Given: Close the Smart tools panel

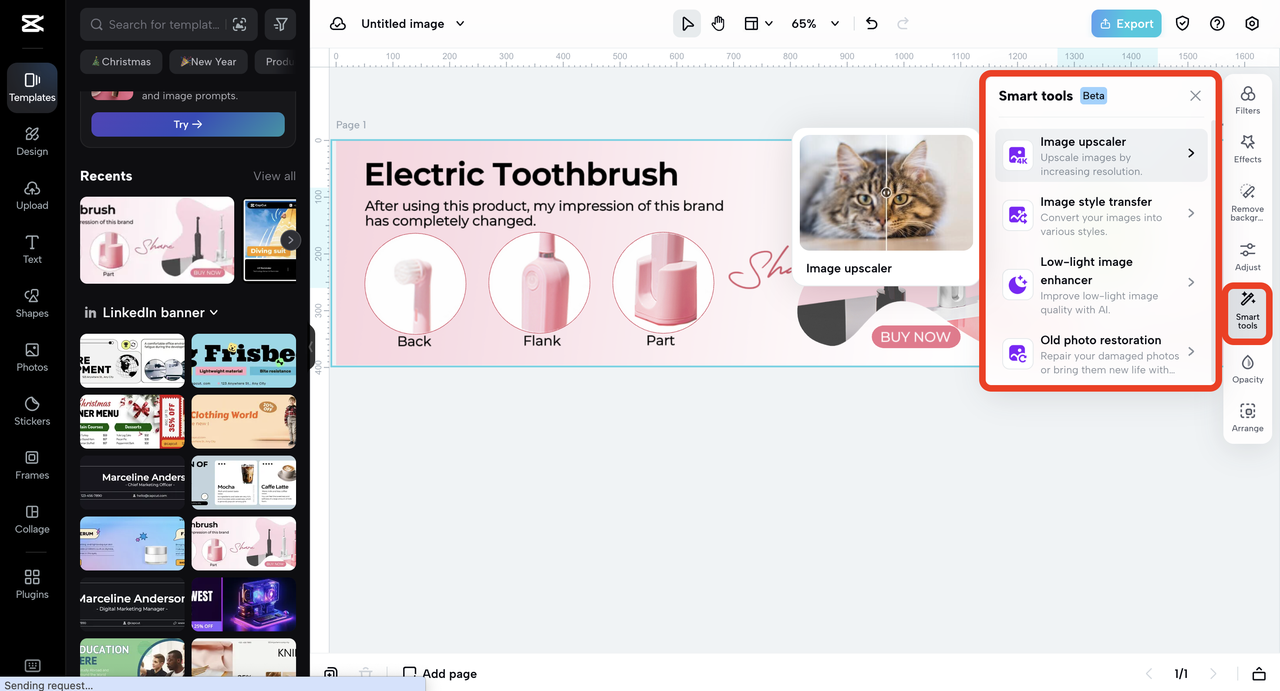Looking at the screenshot, I should click(x=1195, y=96).
